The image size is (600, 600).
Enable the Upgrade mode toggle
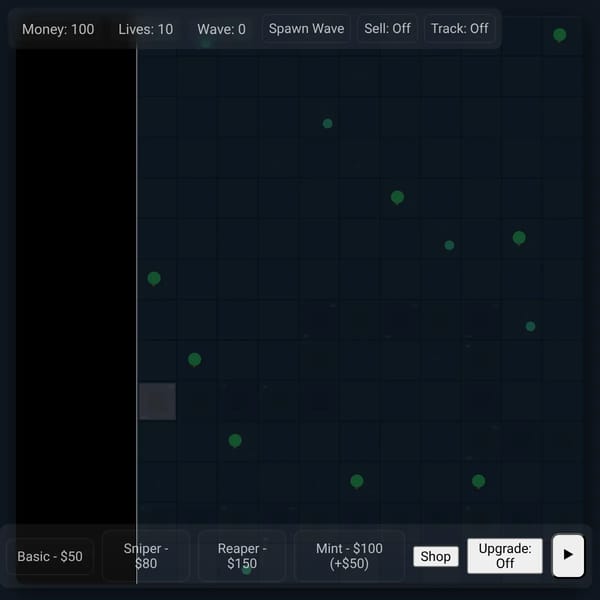505,556
